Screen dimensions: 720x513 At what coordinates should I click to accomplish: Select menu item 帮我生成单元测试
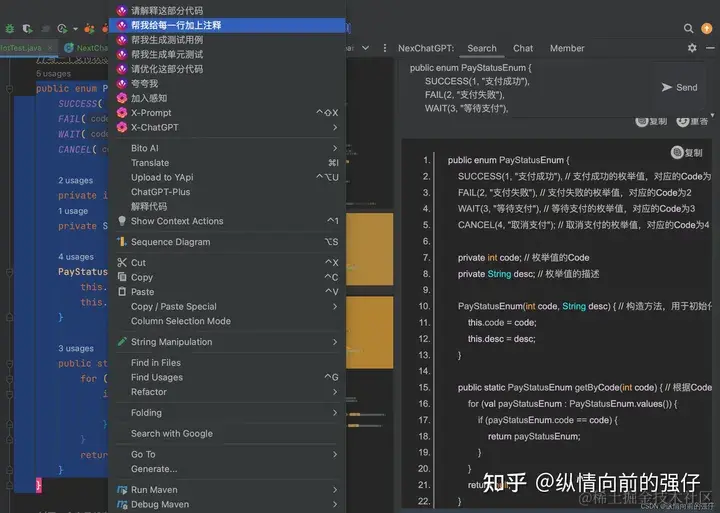[227, 55]
